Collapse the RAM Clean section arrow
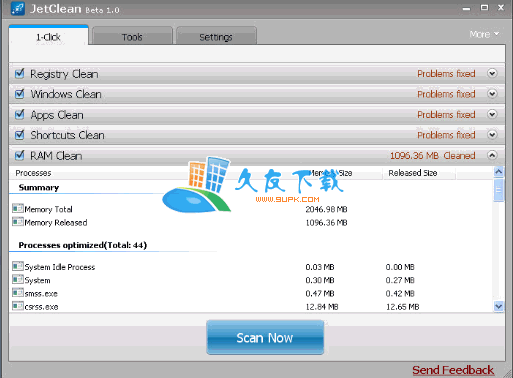Viewport: 513px width, 378px height. coord(492,155)
